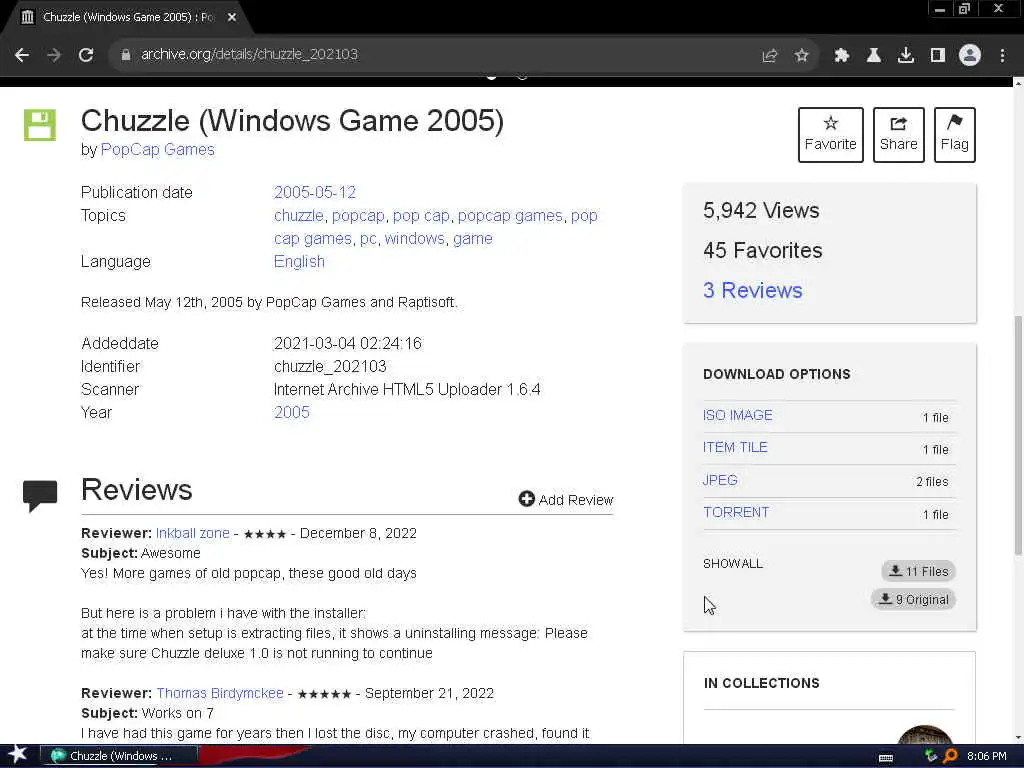Jump to 3 Reviews link
1024x768 pixels.
tap(752, 290)
